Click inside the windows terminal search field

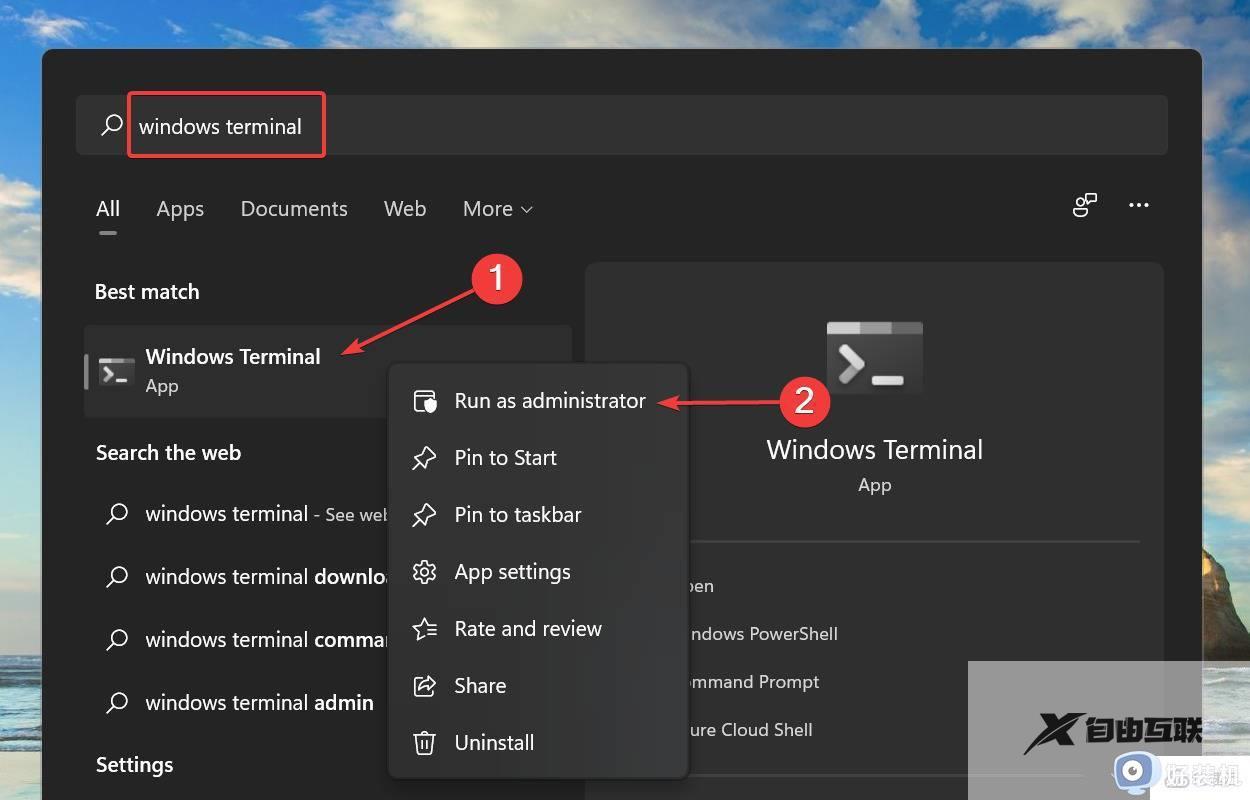[220, 125]
